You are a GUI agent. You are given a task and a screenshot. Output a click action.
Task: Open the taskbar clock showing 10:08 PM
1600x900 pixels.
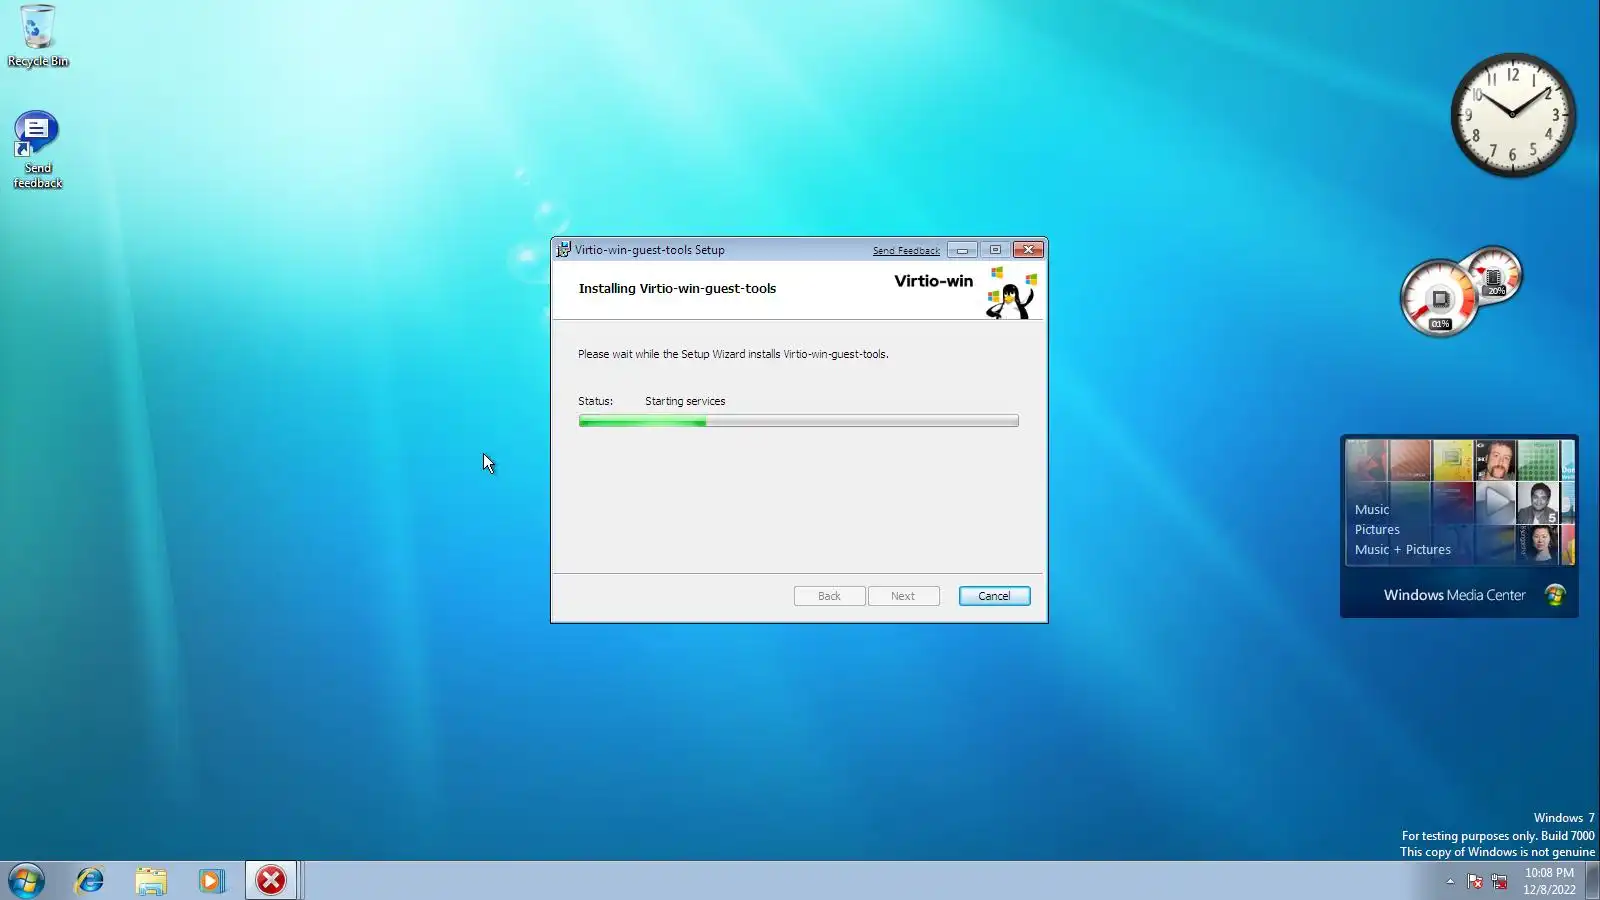(1549, 881)
